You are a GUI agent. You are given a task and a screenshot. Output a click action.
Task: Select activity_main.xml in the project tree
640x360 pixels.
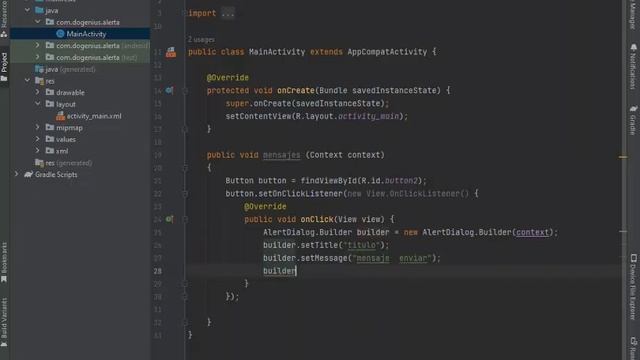(94, 116)
